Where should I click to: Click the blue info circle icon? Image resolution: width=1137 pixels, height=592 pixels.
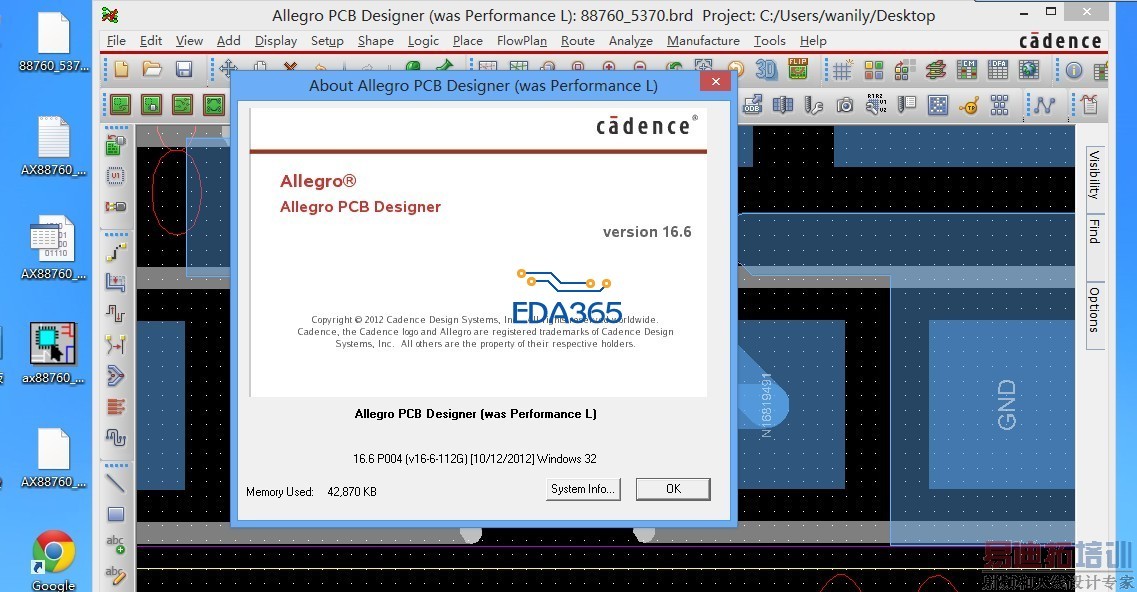pos(1074,70)
